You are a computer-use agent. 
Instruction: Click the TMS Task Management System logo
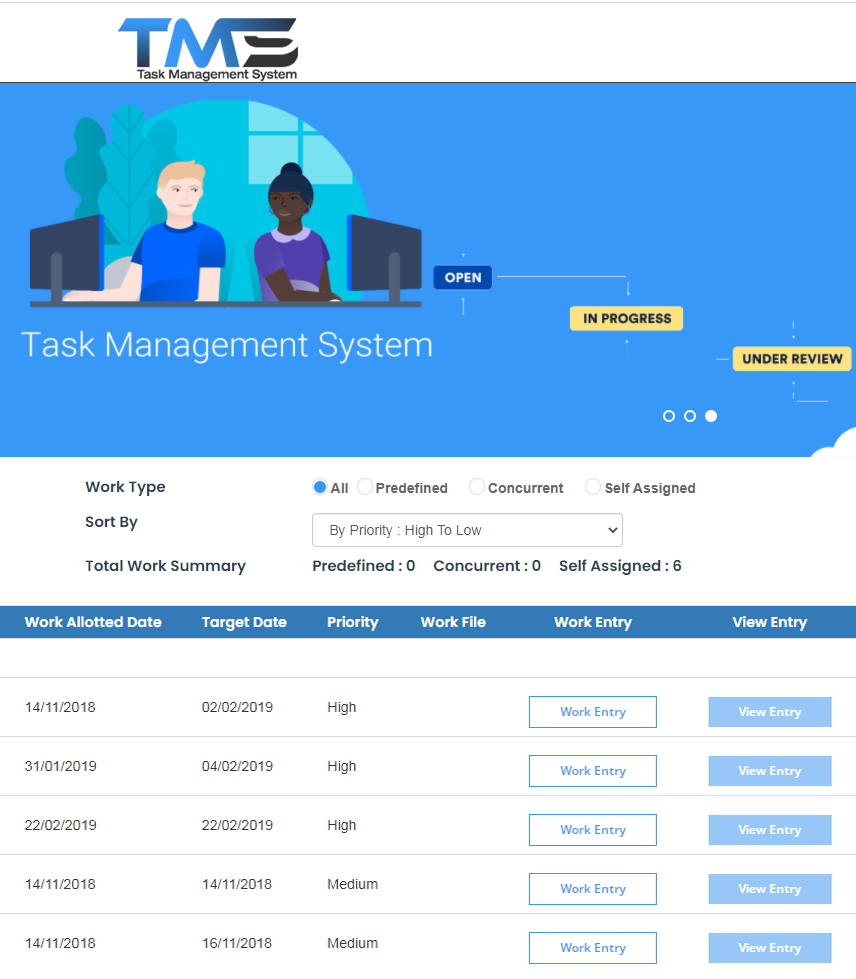pos(208,47)
